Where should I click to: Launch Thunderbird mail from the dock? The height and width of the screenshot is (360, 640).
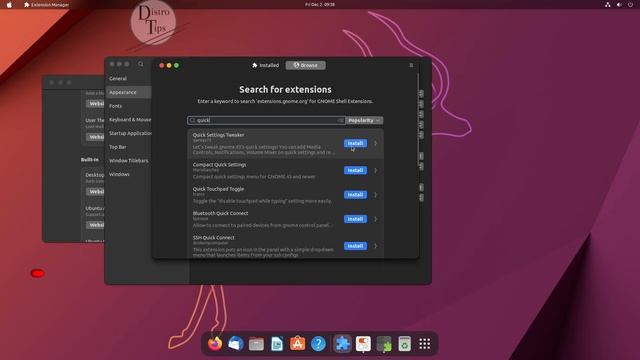click(236, 344)
